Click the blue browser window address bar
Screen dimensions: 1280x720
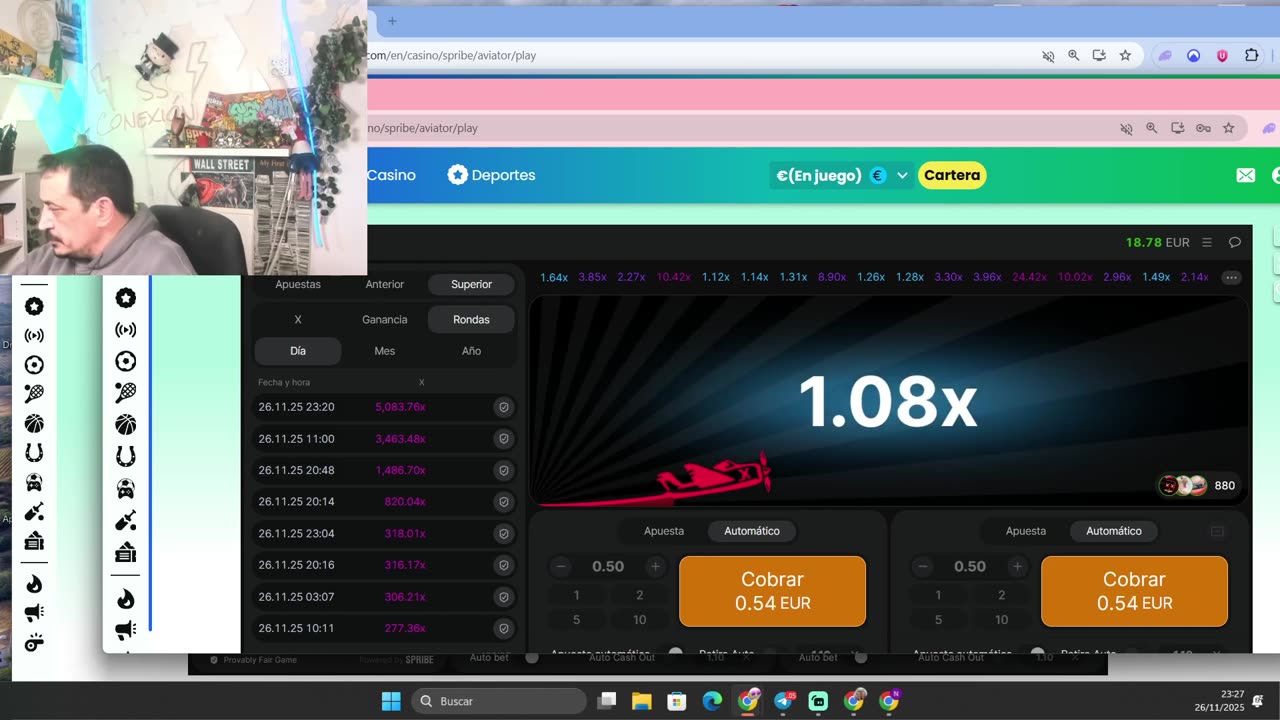(x=700, y=56)
